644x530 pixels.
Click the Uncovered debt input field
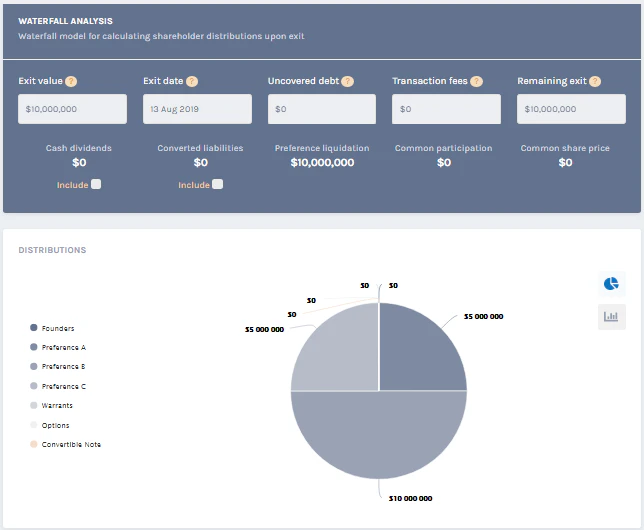pos(322,109)
